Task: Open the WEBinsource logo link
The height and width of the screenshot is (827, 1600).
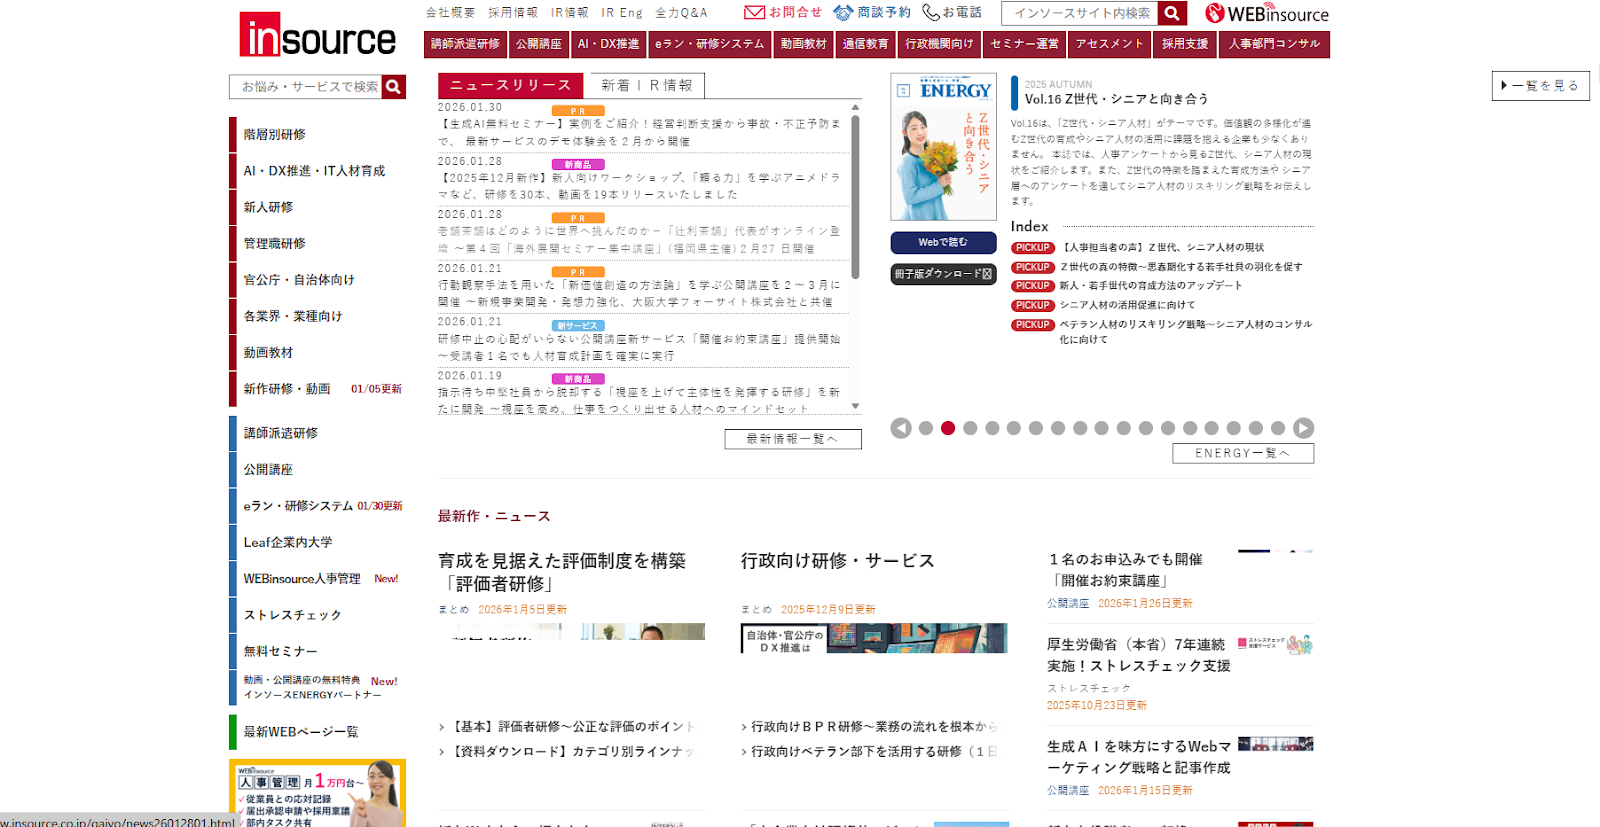Action: point(1267,13)
